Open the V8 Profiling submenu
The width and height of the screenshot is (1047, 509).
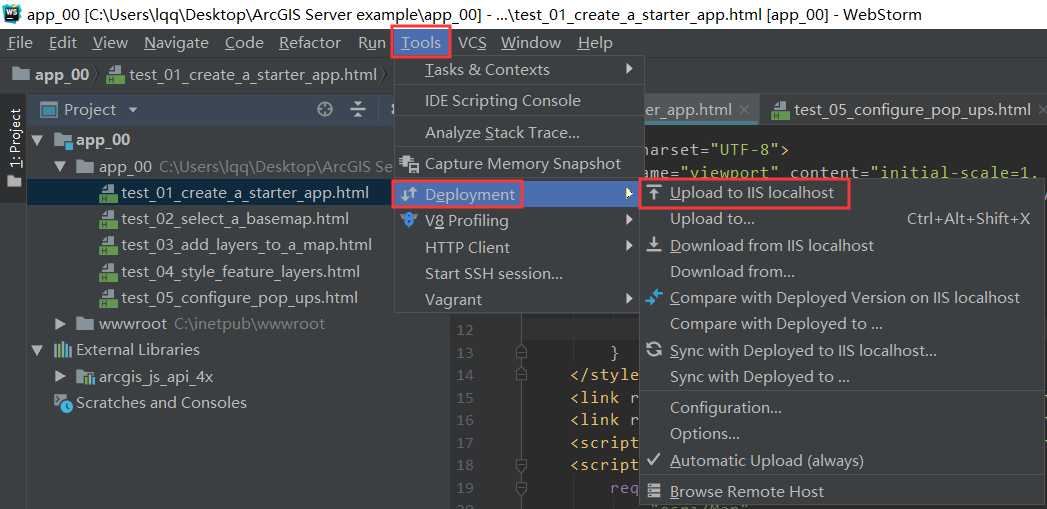coord(519,220)
